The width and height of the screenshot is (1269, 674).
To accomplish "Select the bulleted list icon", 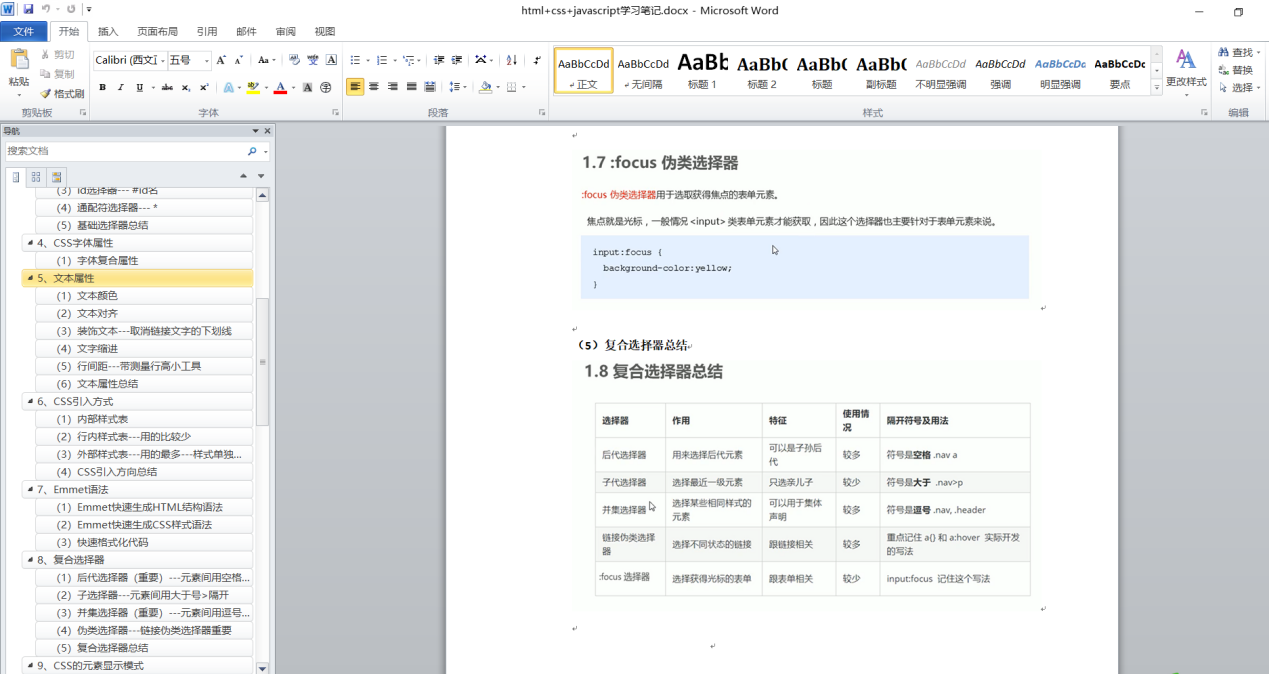I will [355, 60].
